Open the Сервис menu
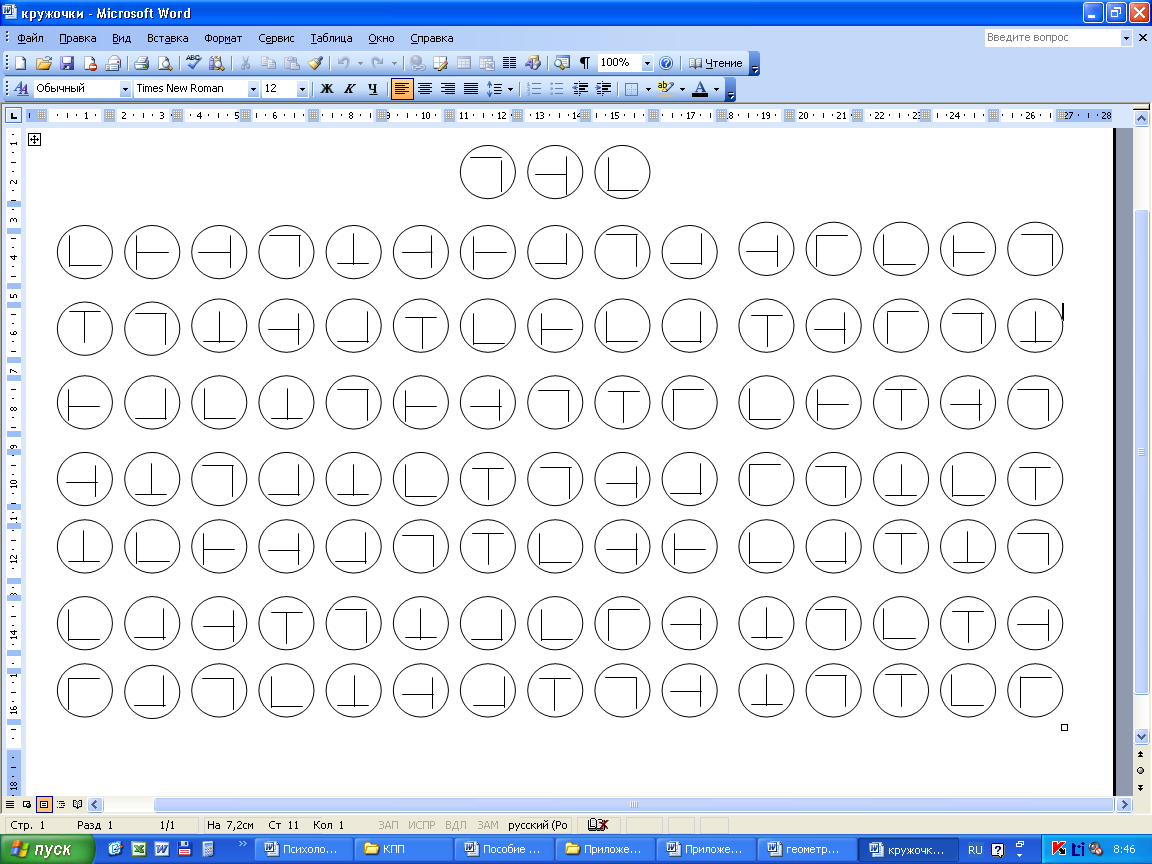Image resolution: width=1152 pixels, height=864 pixels. [276, 38]
